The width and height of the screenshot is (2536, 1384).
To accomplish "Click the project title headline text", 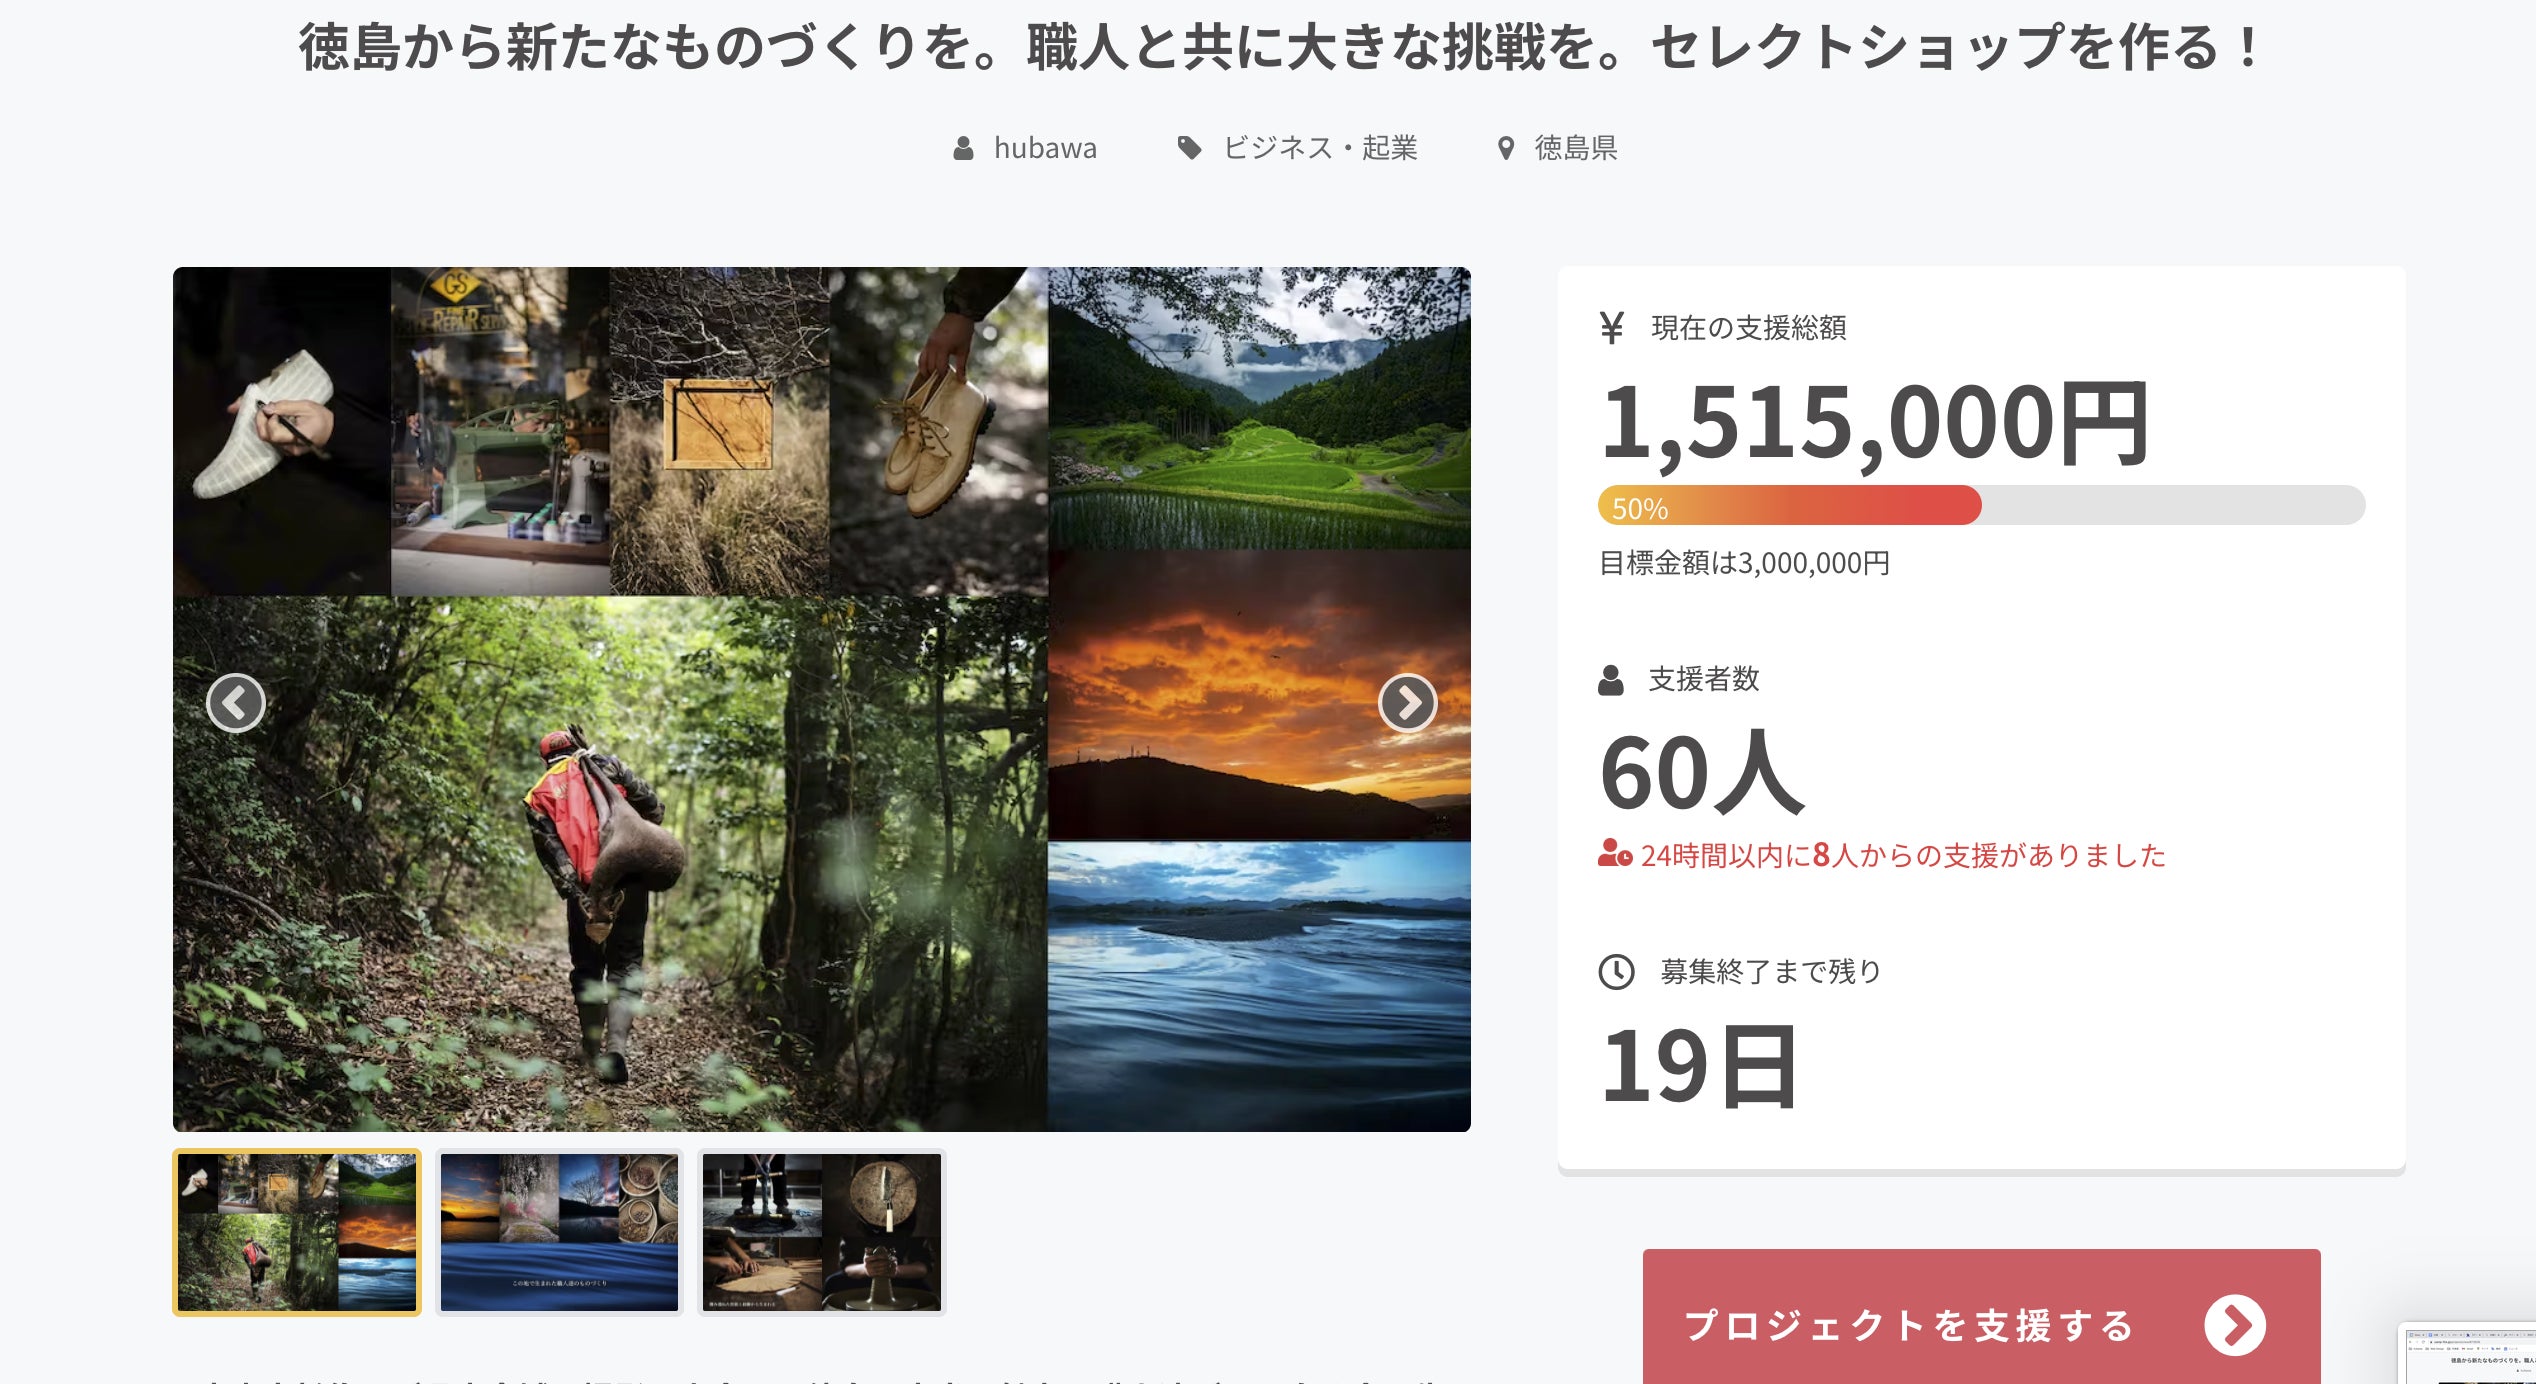I will 1278,48.
